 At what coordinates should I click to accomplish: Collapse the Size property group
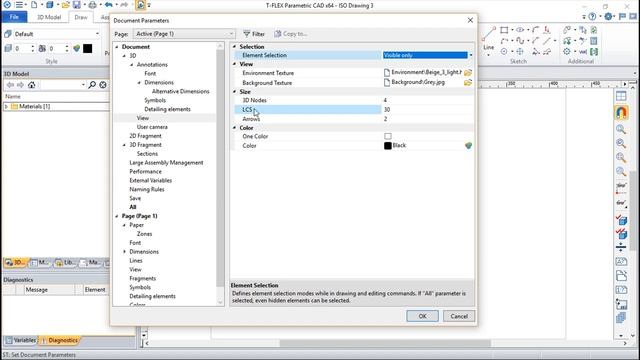click(235, 92)
